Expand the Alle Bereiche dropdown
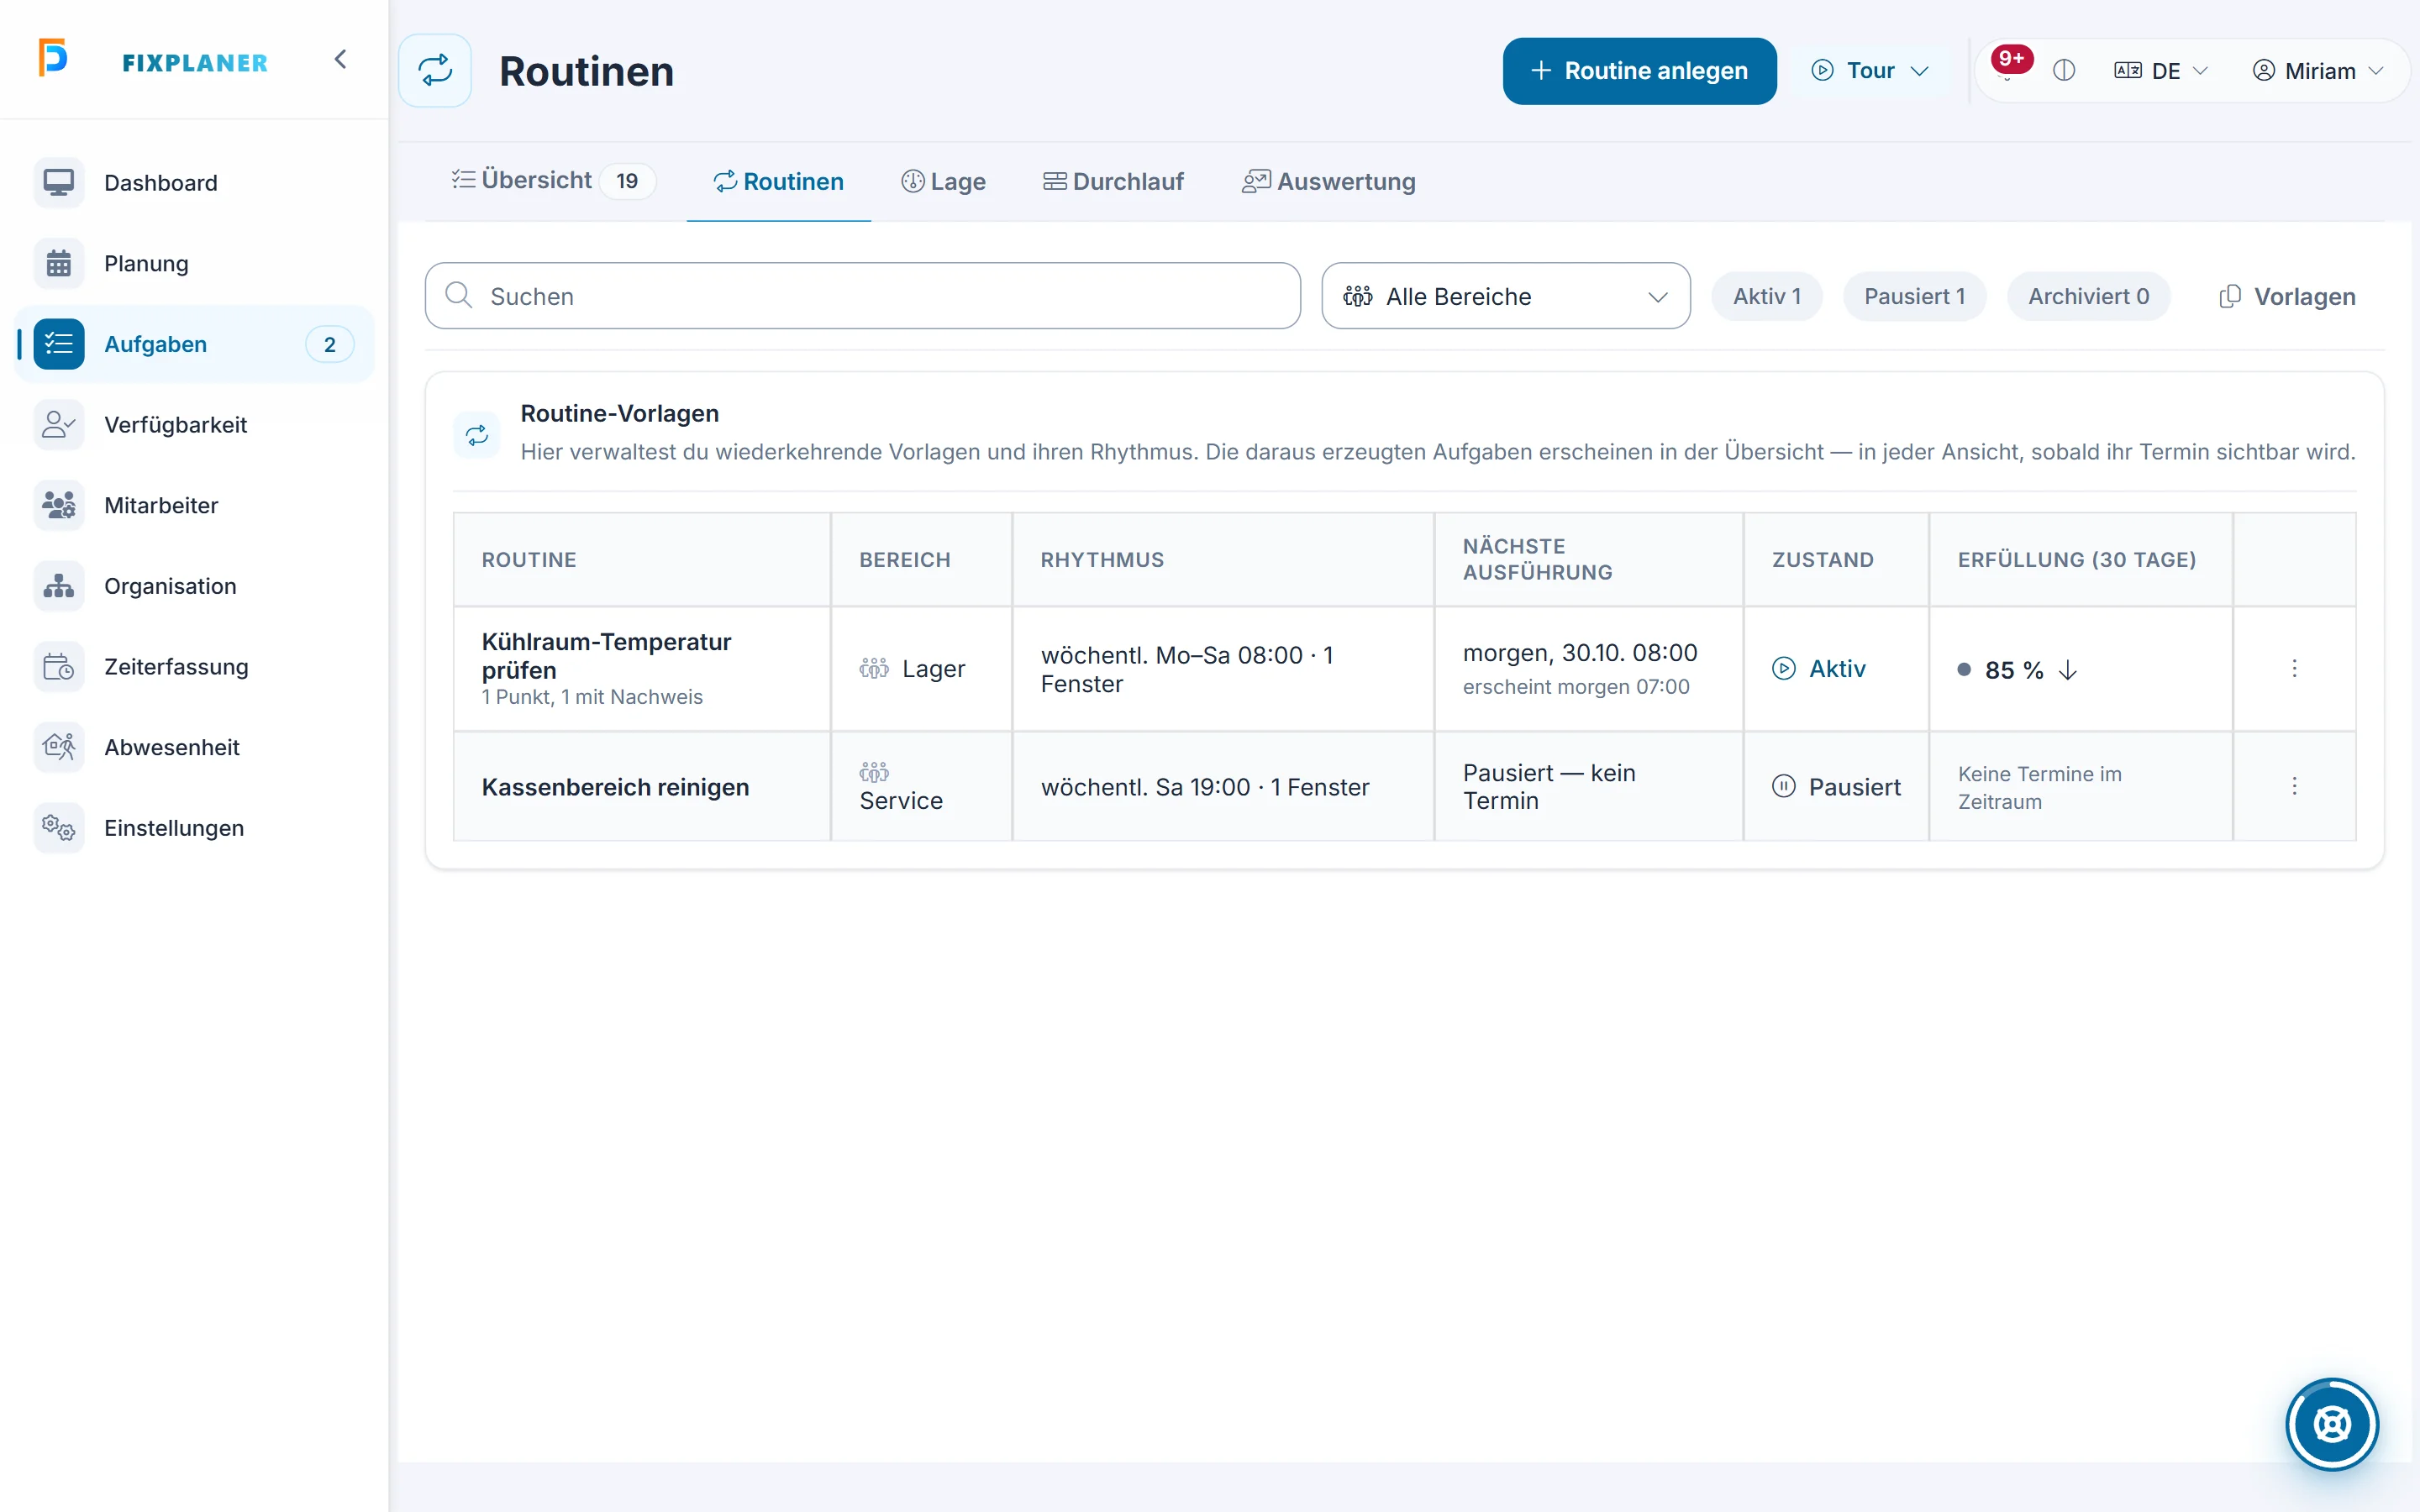The width and height of the screenshot is (2420, 1512). coord(1505,297)
